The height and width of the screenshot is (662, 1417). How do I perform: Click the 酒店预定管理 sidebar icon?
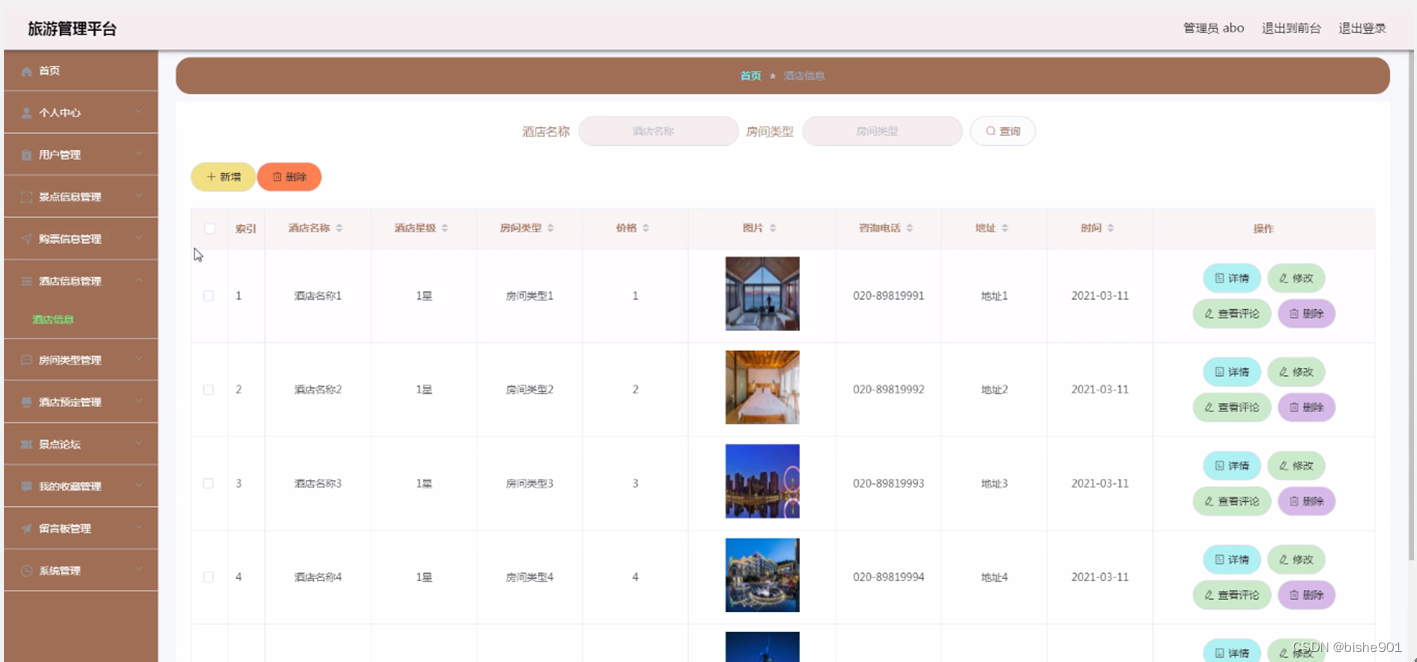[27, 402]
